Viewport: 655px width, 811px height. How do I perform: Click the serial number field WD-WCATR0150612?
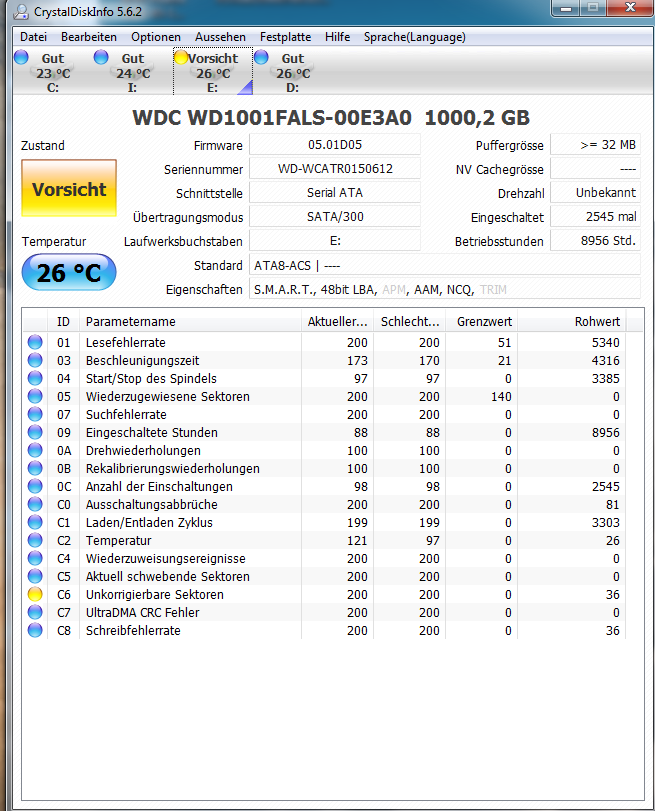pos(335,169)
